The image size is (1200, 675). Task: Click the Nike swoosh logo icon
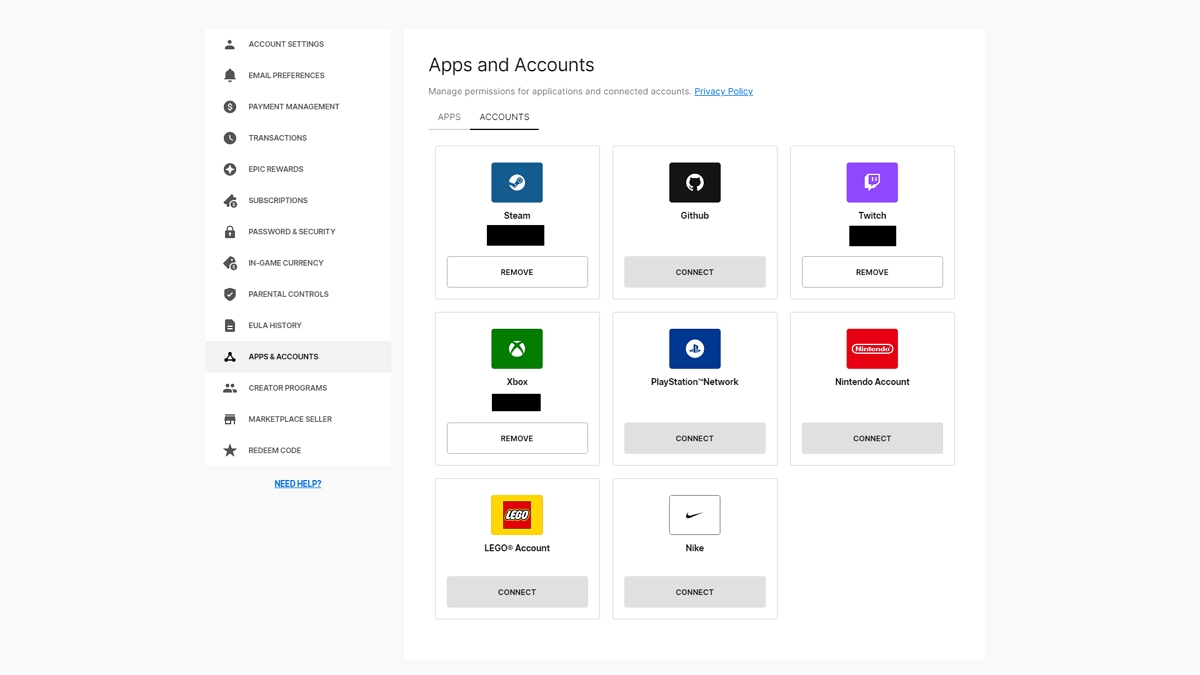point(694,515)
